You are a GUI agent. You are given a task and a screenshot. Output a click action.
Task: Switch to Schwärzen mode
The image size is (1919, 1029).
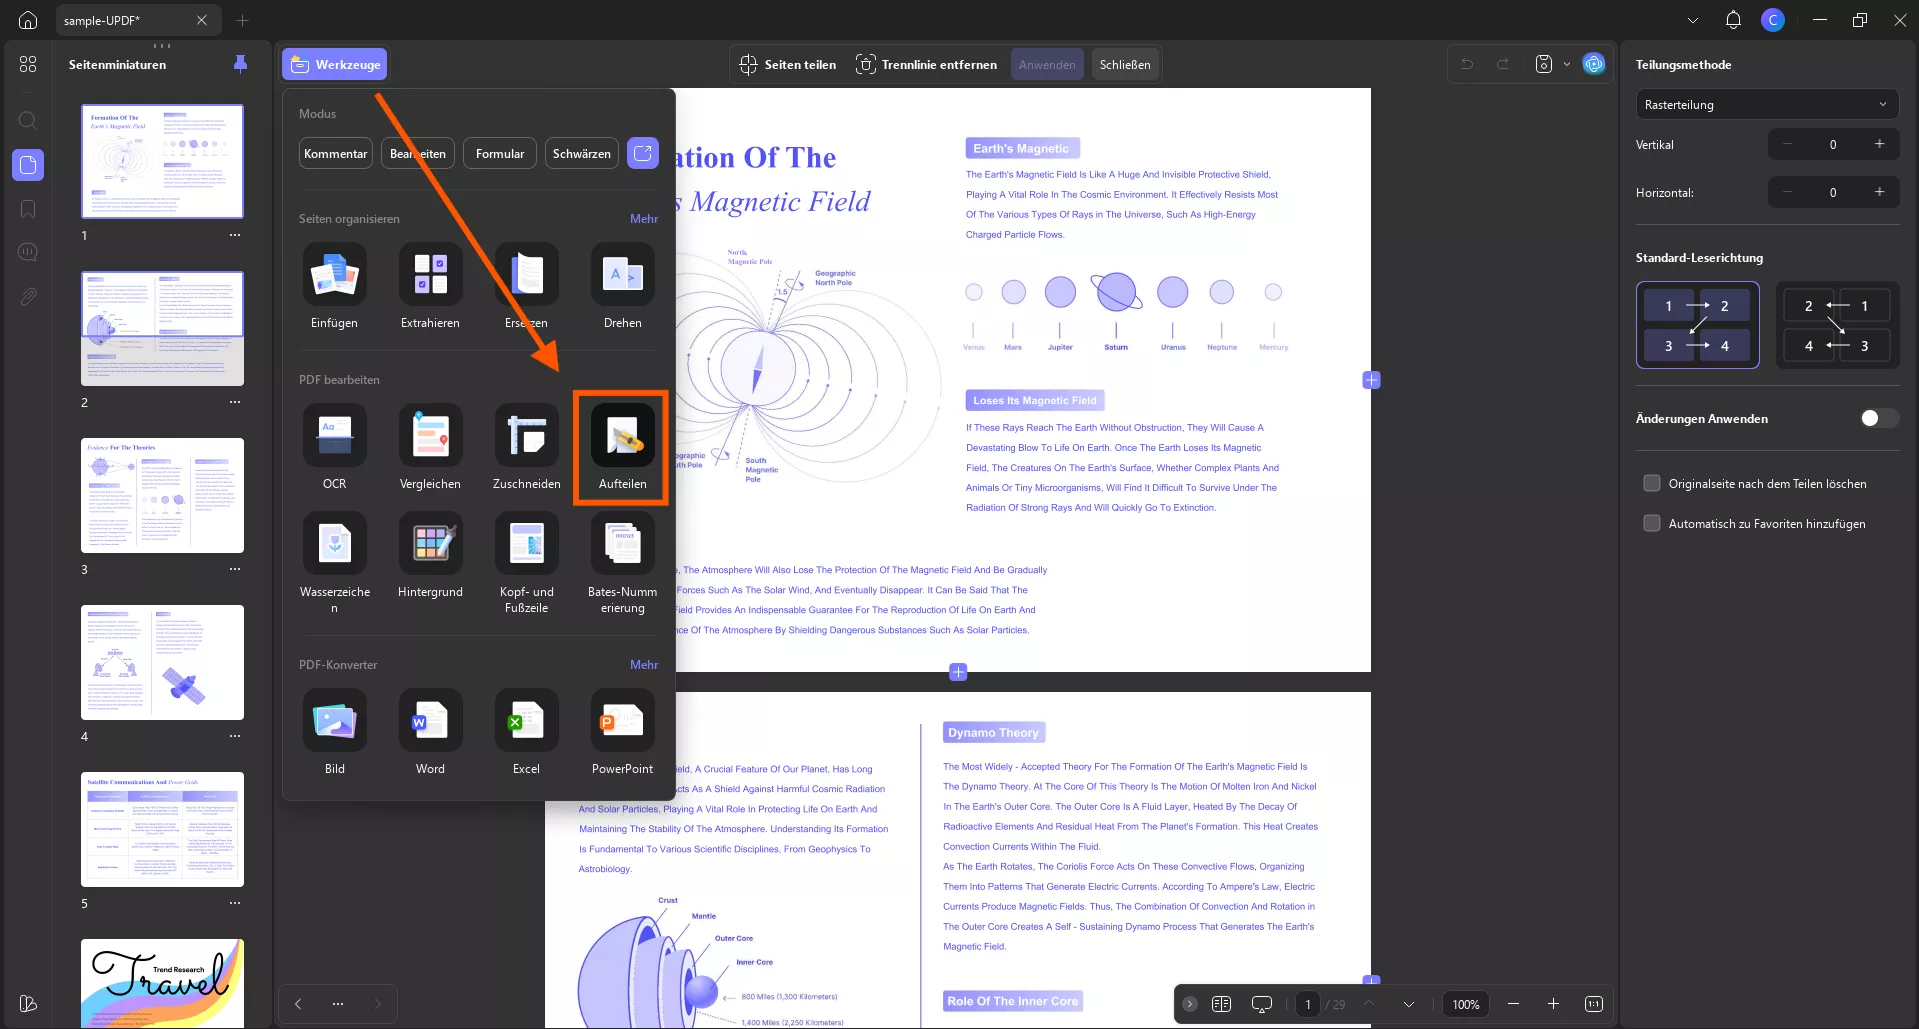[x=582, y=153]
